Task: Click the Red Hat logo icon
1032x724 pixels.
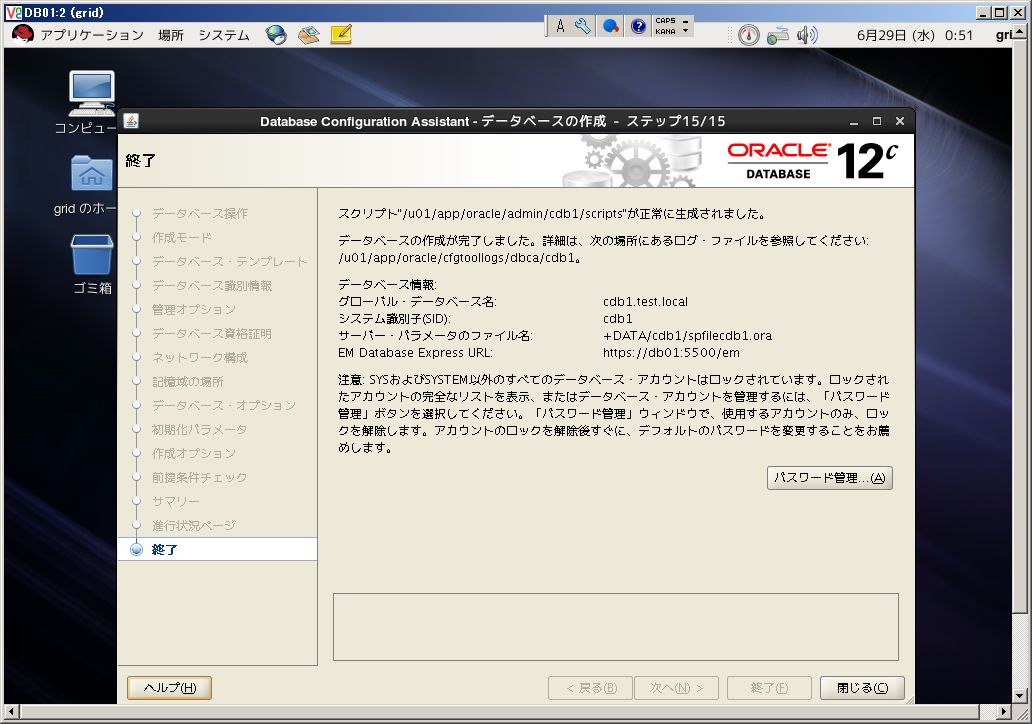Action: coord(22,34)
